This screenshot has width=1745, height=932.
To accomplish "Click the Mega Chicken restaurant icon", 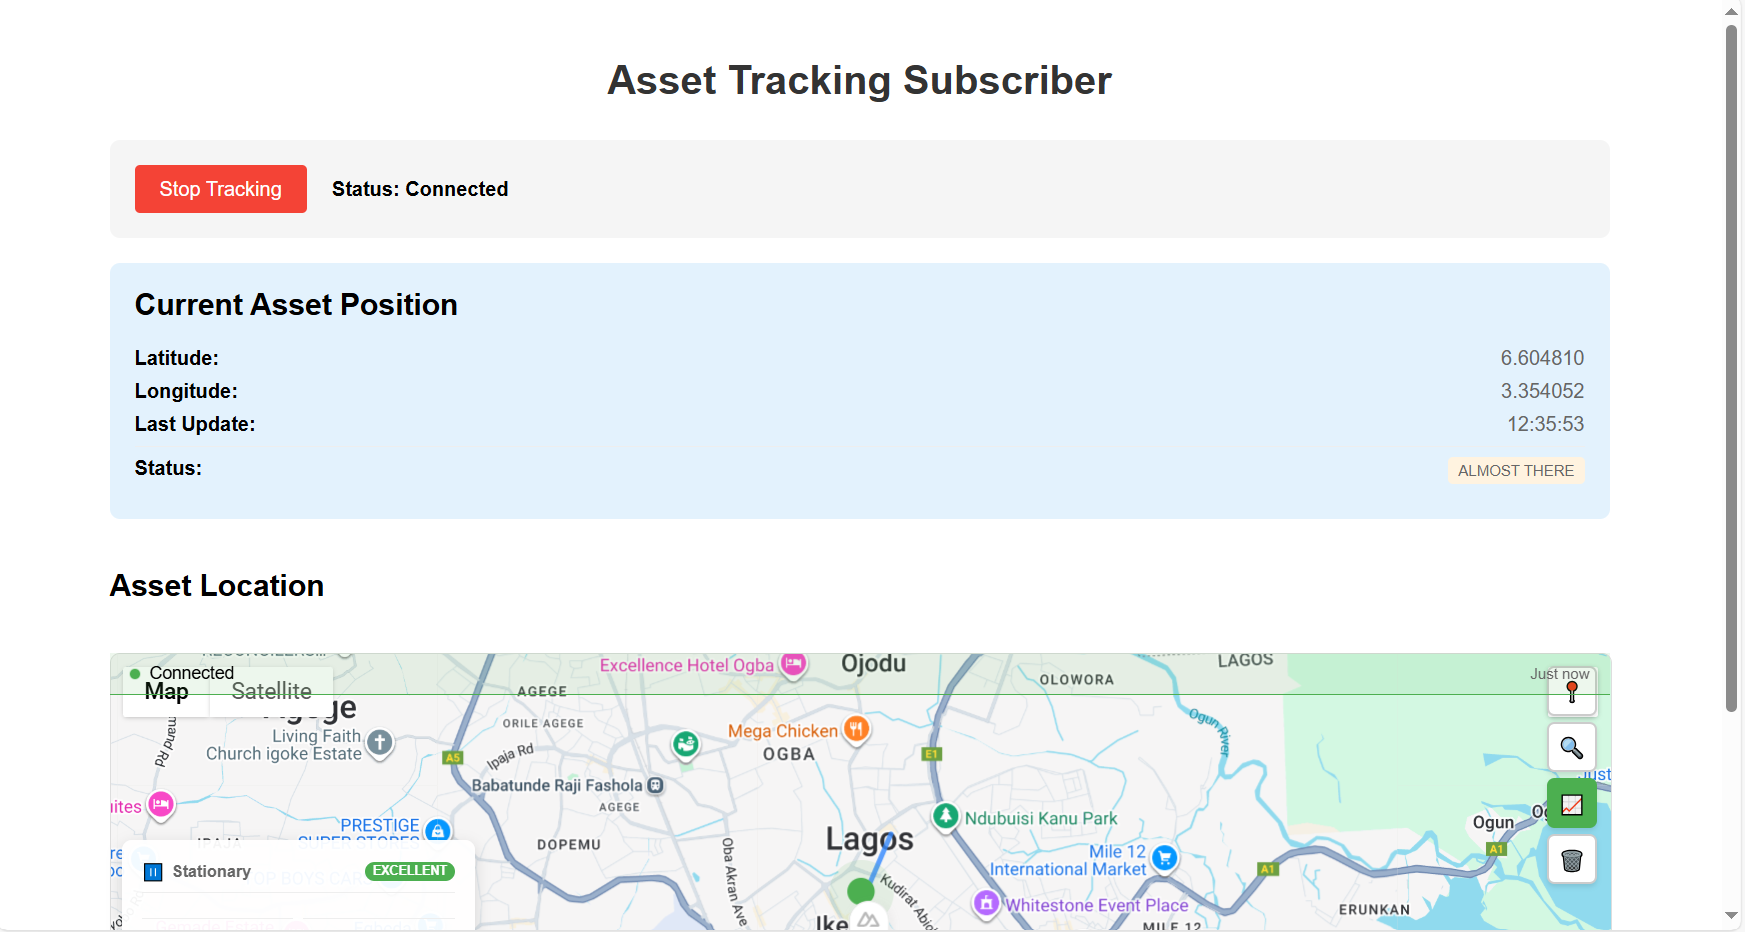I will 856,730.
